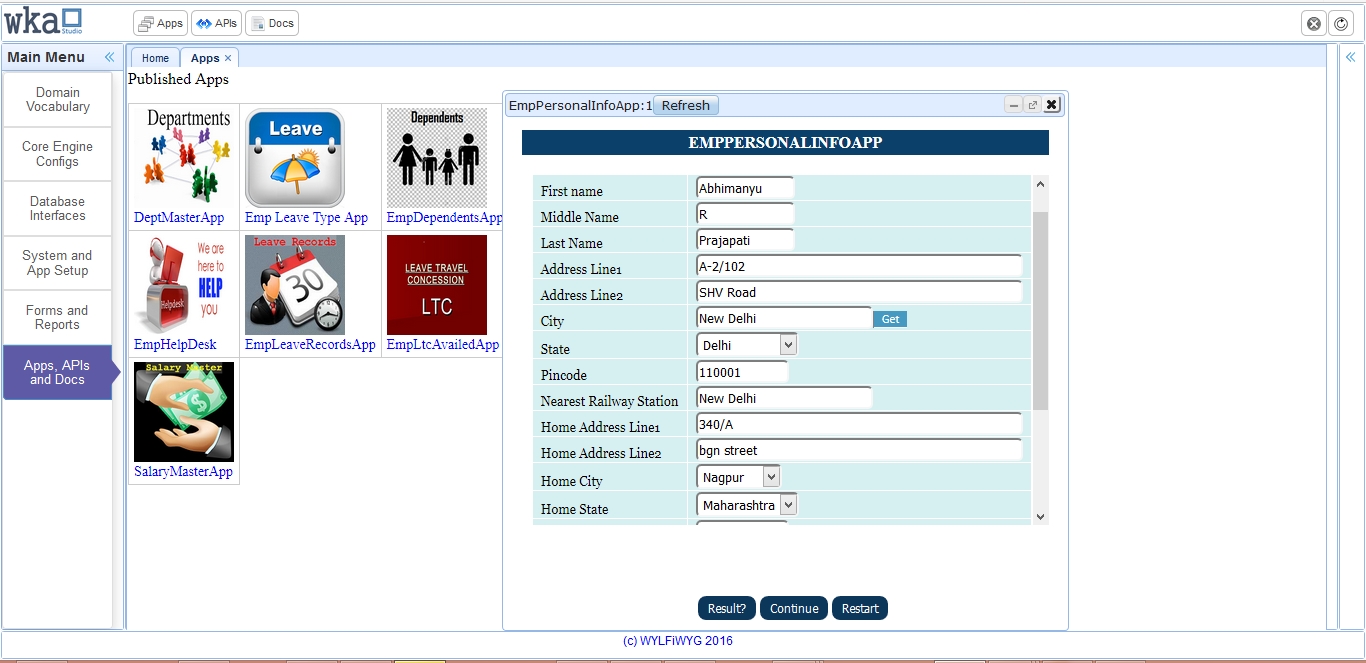Collapse the Main Menu panel
This screenshot has height=663, width=1366.
pyautogui.click(x=109, y=57)
